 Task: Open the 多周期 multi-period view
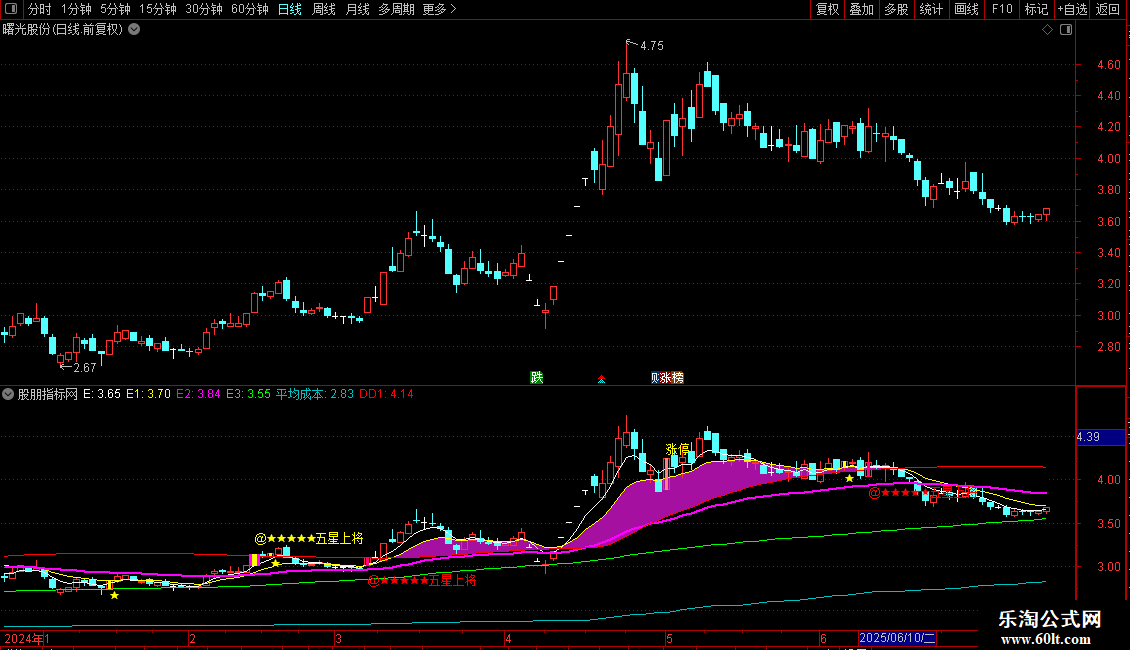click(x=396, y=9)
